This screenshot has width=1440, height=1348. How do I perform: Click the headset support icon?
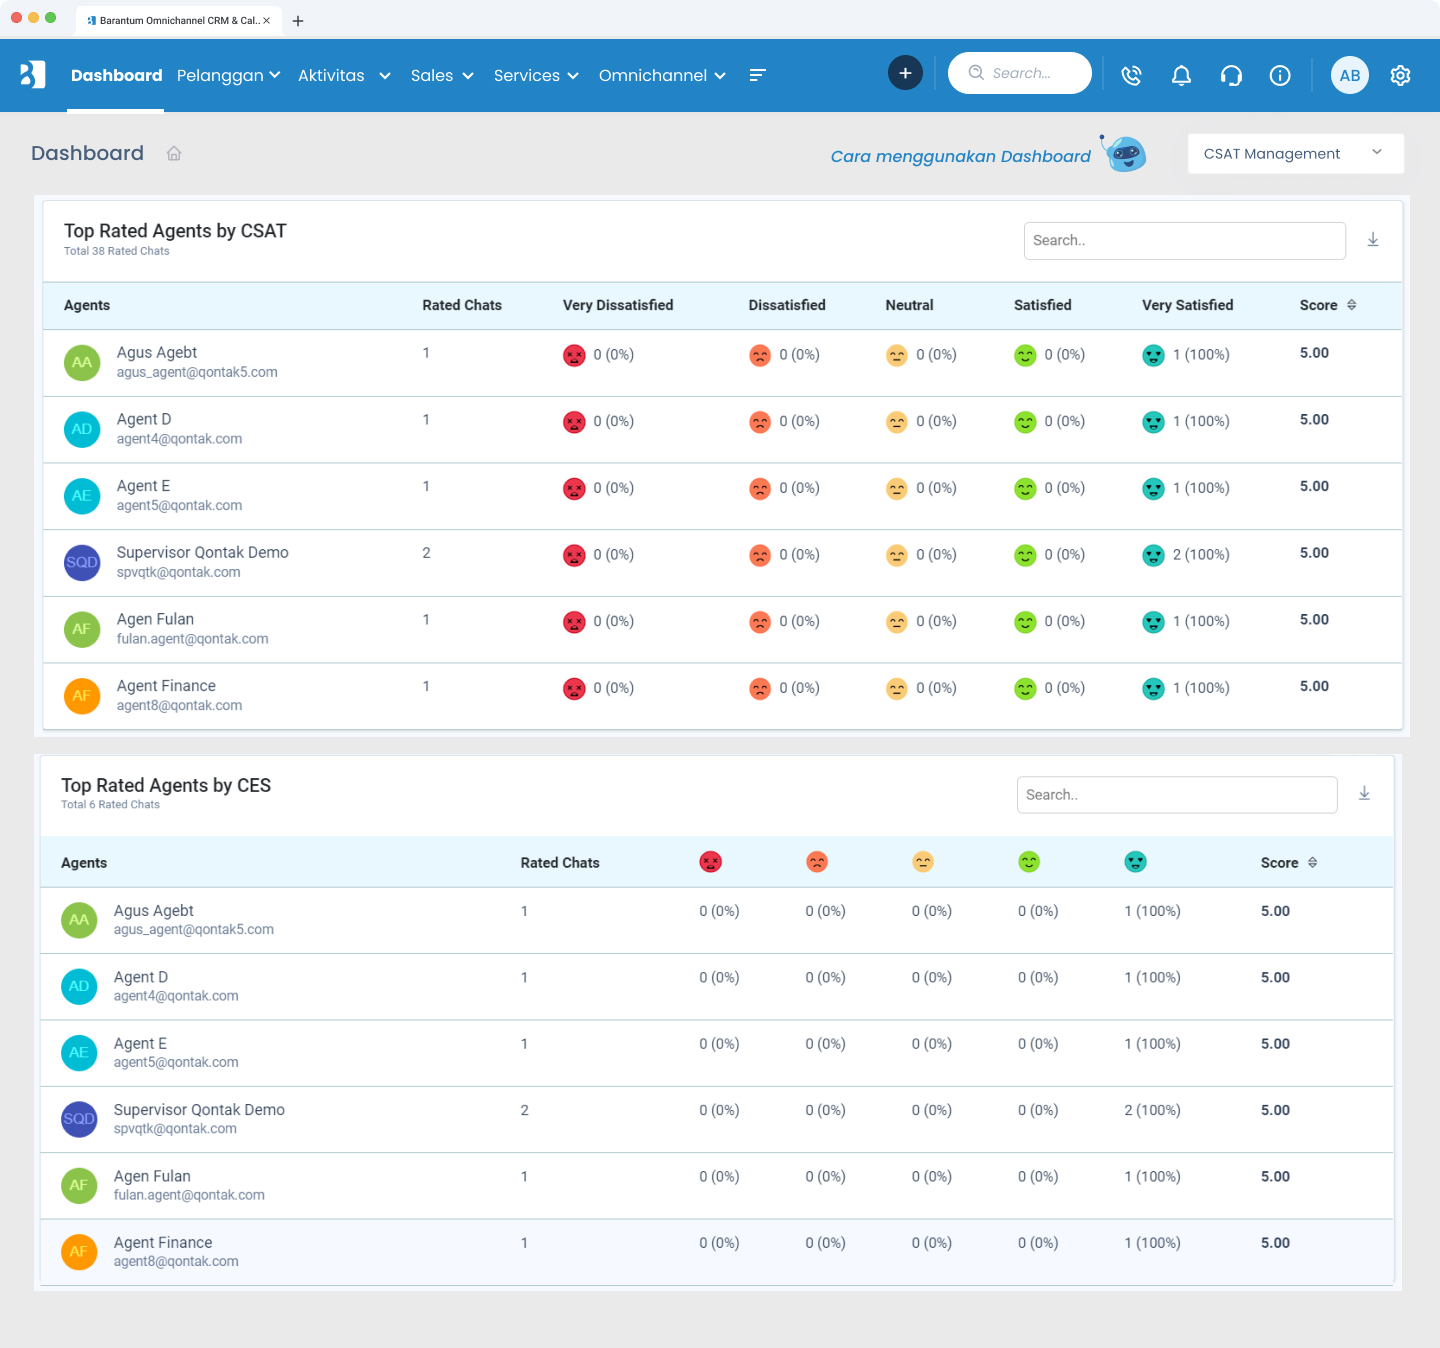coord(1231,75)
